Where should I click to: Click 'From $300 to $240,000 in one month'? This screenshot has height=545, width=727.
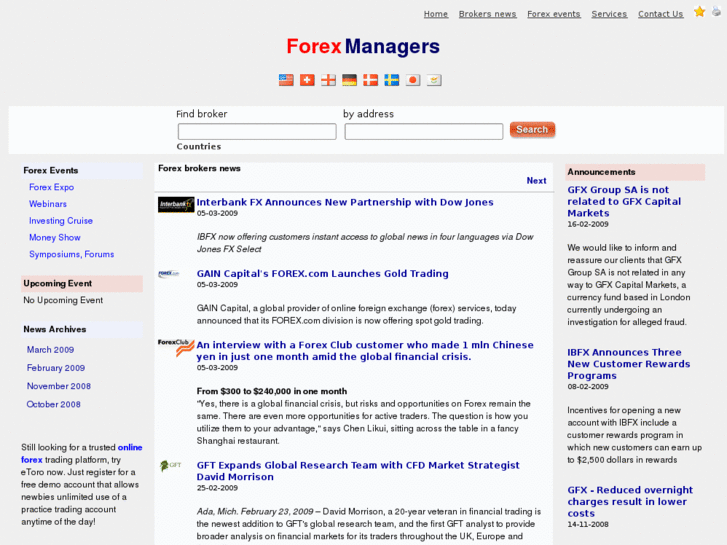(272, 391)
